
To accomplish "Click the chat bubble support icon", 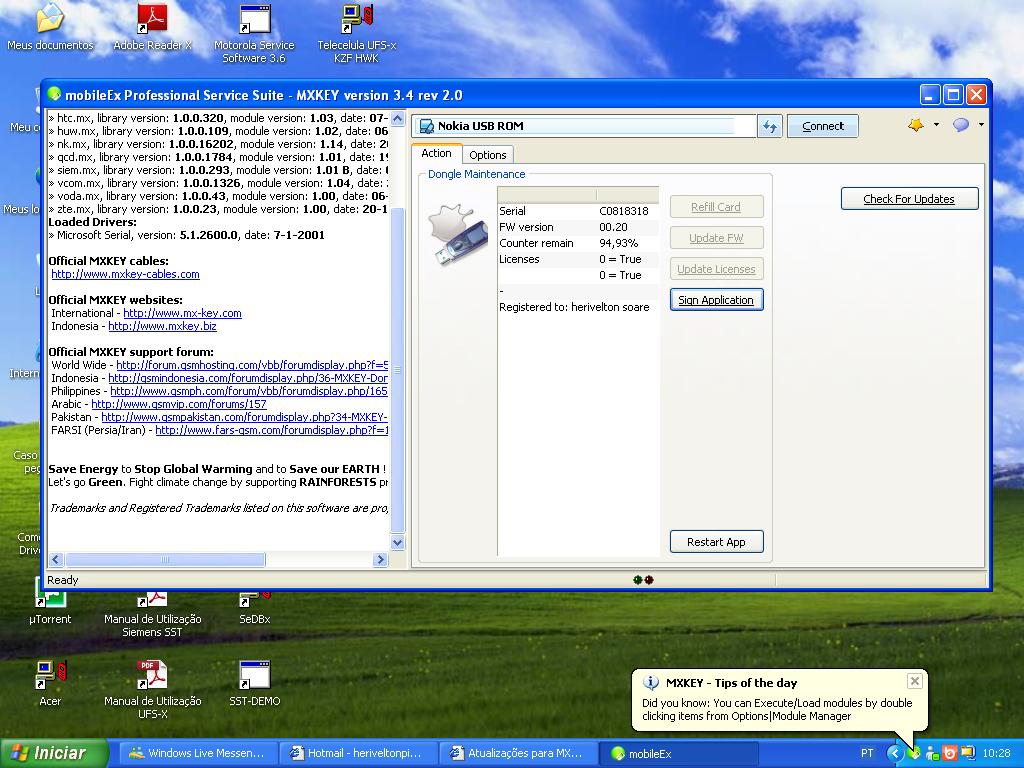I will (x=961, y=125).
